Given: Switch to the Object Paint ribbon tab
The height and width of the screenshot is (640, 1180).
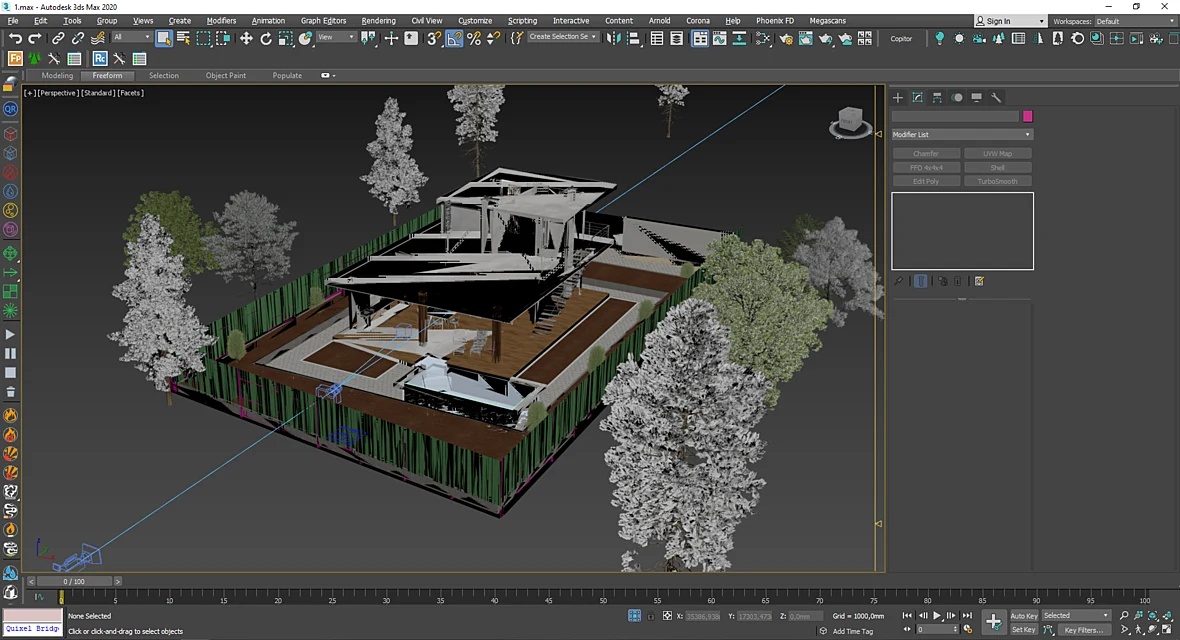Looking at the screenshot, I should click(226, 75).
